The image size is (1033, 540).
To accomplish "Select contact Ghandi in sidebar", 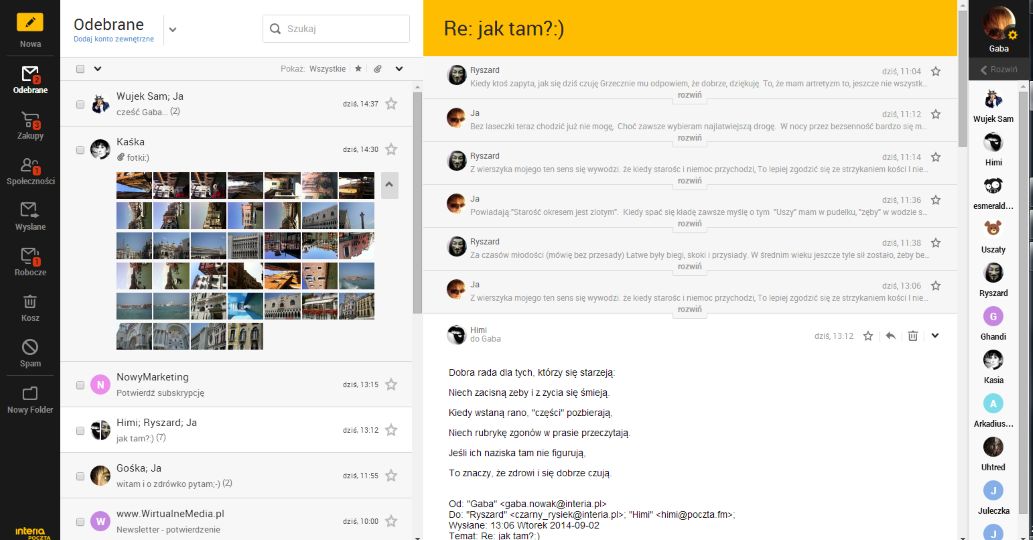I will (993, 324).
